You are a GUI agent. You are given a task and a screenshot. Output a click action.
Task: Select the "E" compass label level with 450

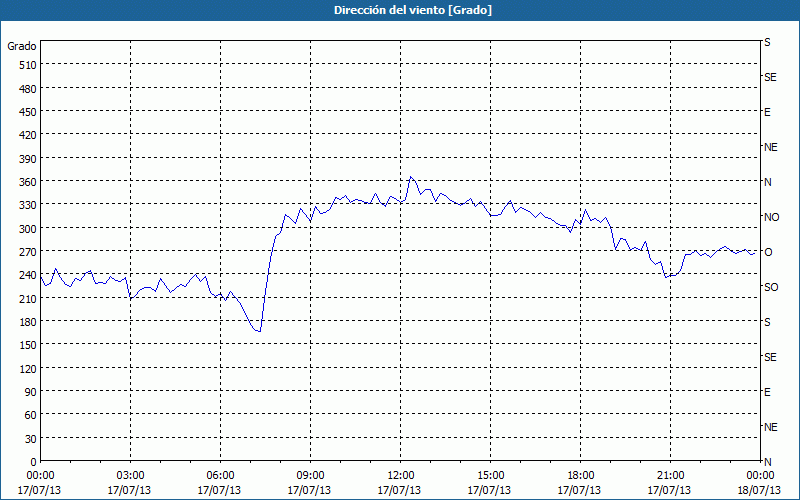click(767, 112)
